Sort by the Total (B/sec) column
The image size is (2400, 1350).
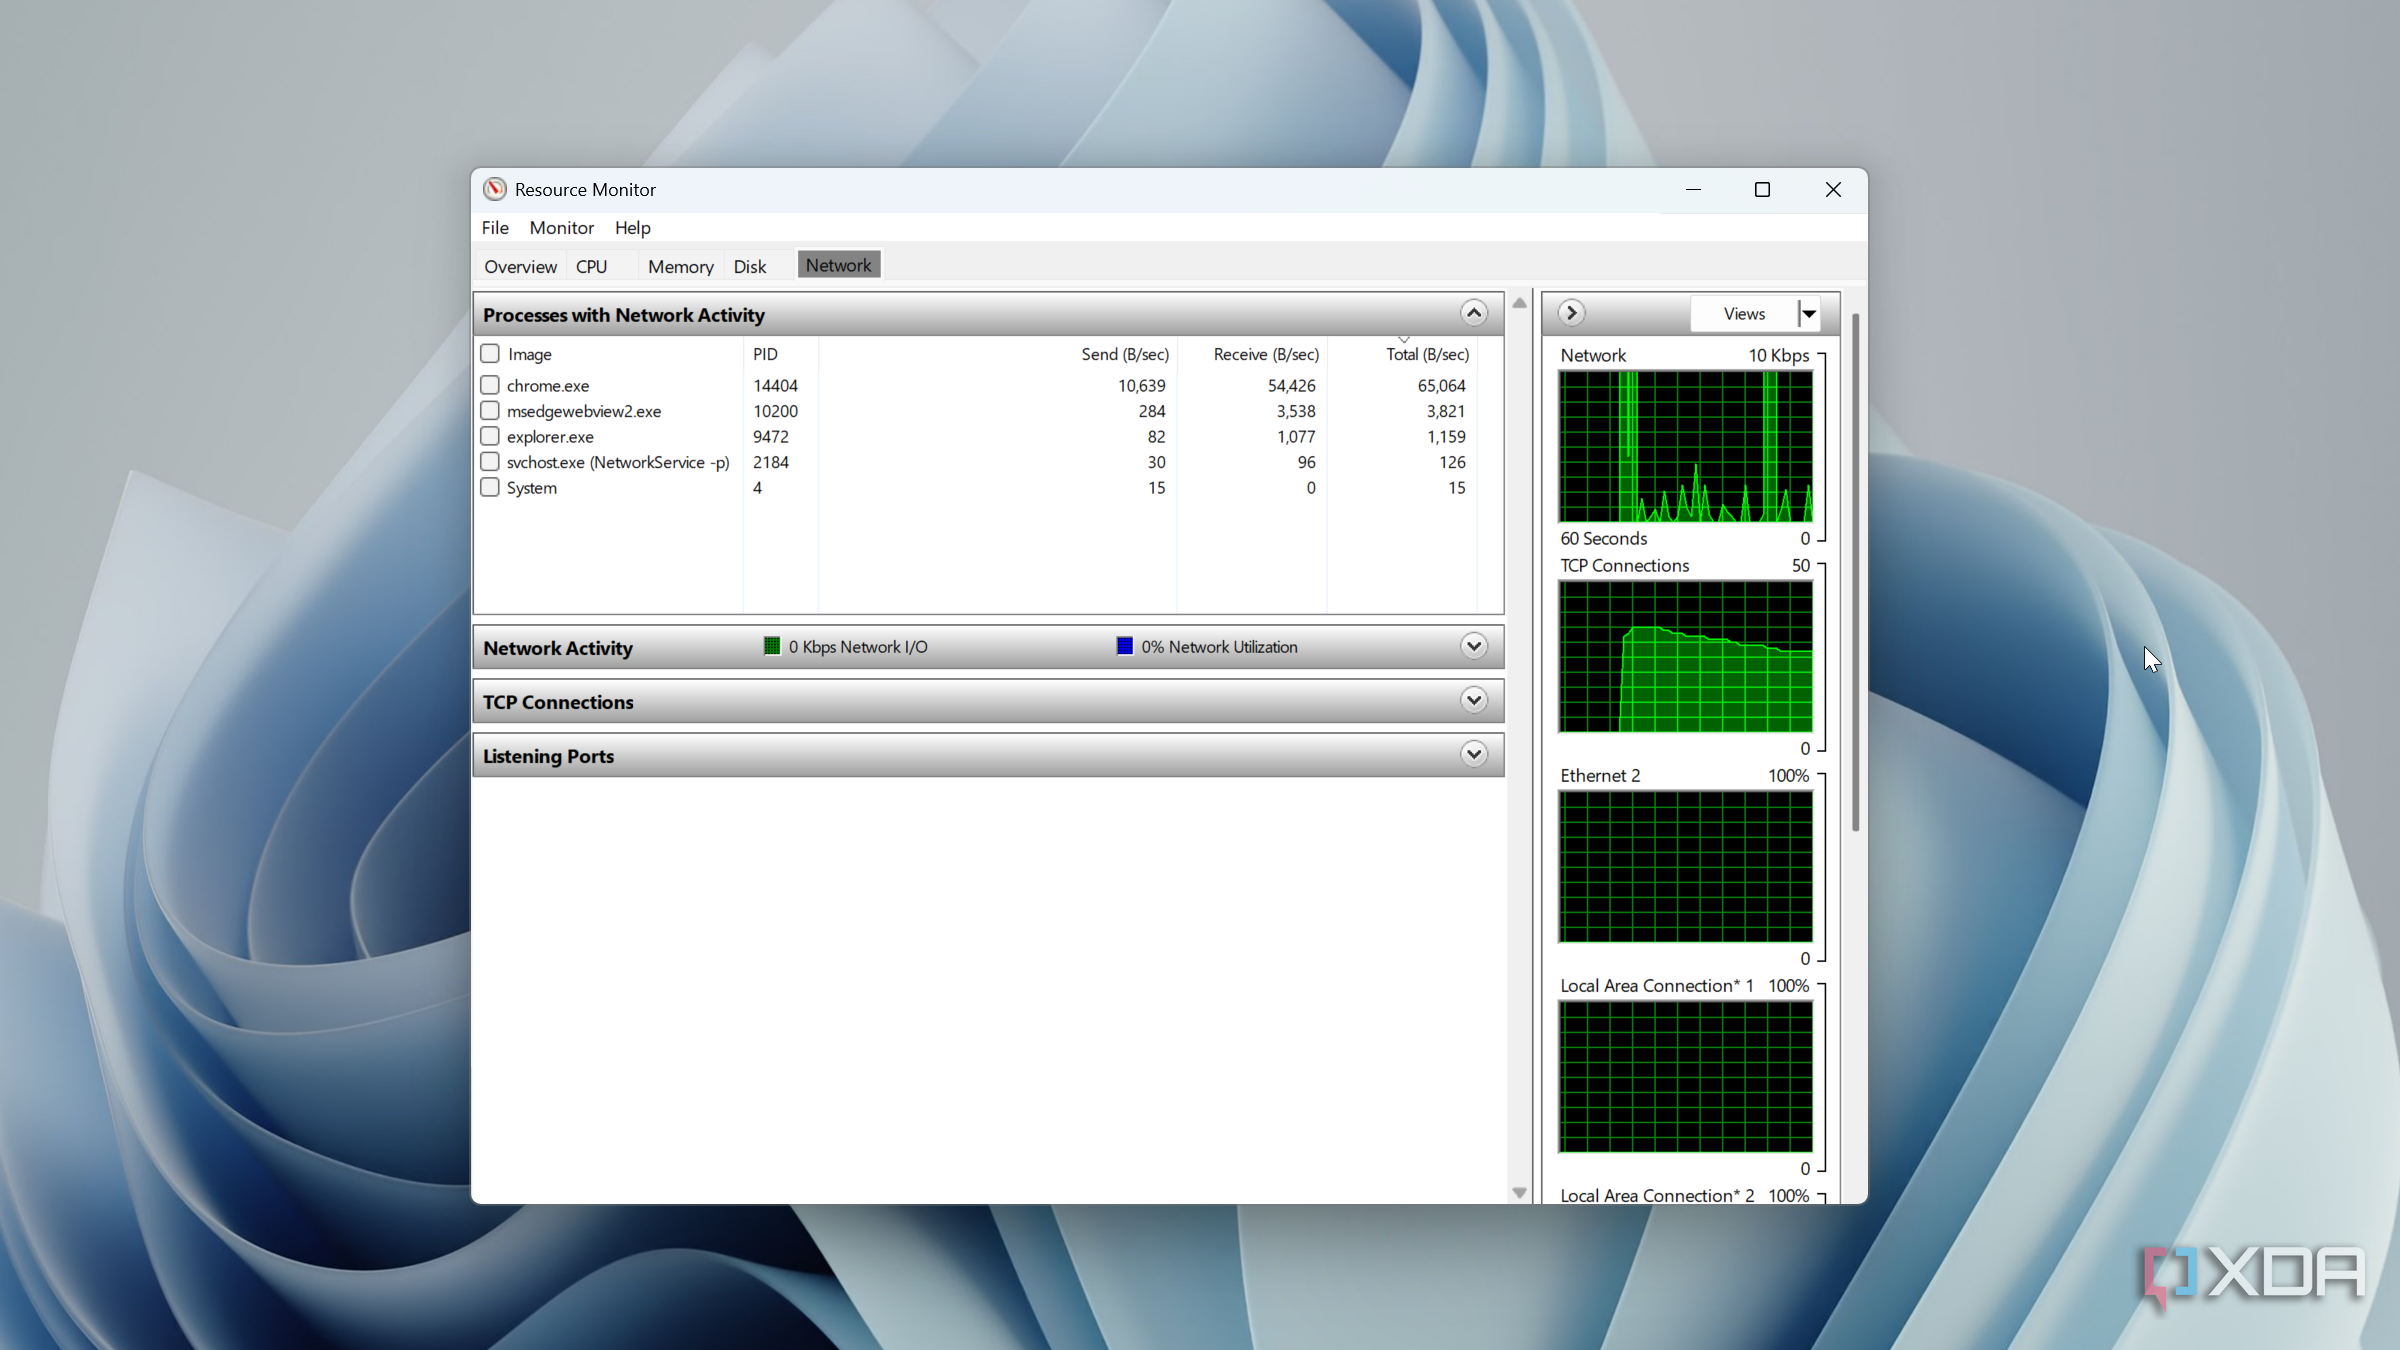[x=1427, y=354]
